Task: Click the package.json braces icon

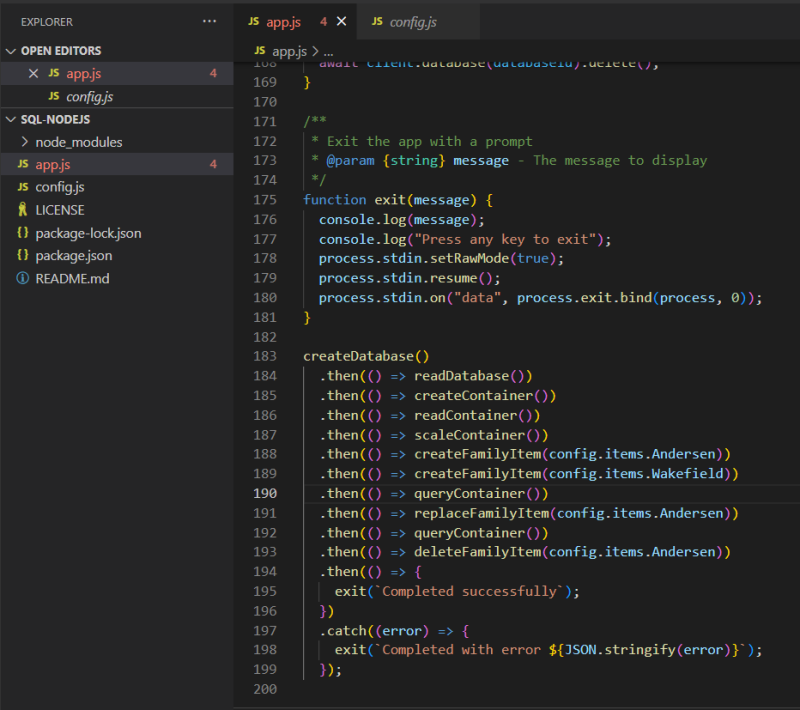Action: click(x=22, y=256)
